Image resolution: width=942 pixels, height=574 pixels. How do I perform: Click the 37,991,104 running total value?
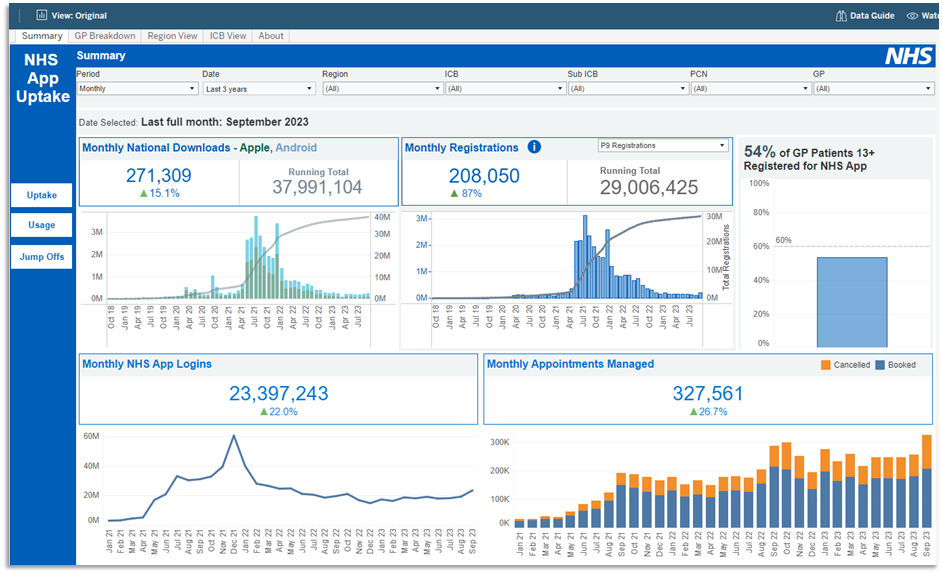(x=317, y=187)
